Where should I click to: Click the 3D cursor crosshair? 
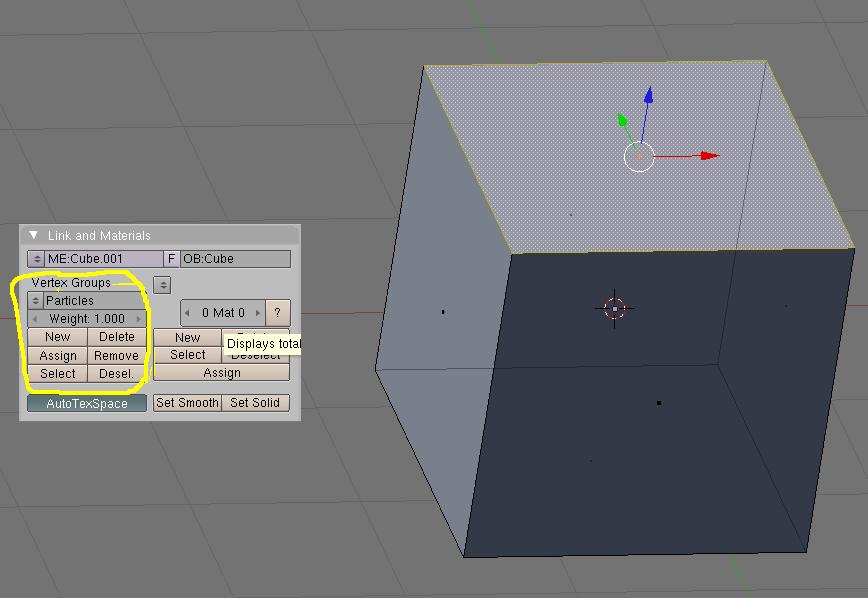point(614,308)
